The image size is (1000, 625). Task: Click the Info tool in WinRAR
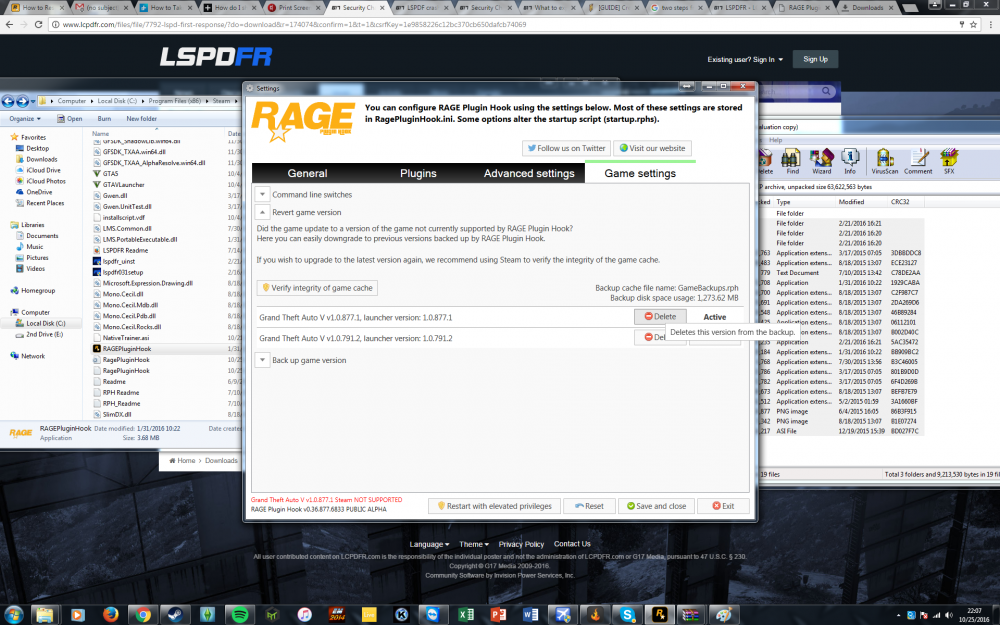849,161
